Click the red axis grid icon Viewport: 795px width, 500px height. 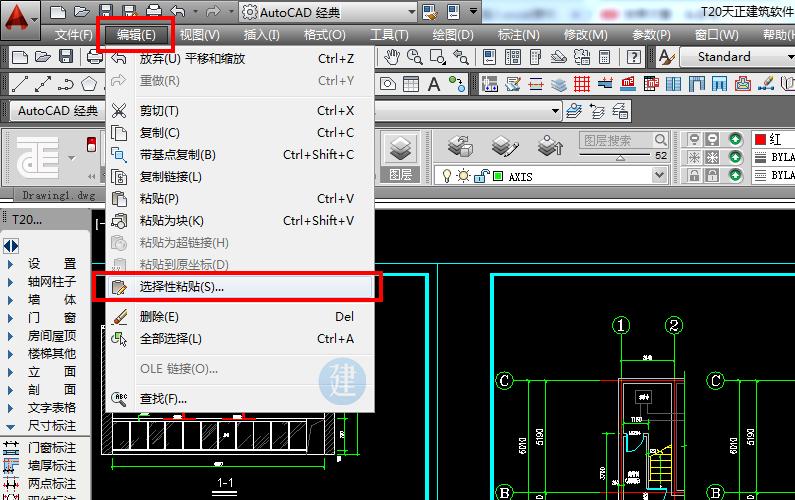click(x=582, y=84)
